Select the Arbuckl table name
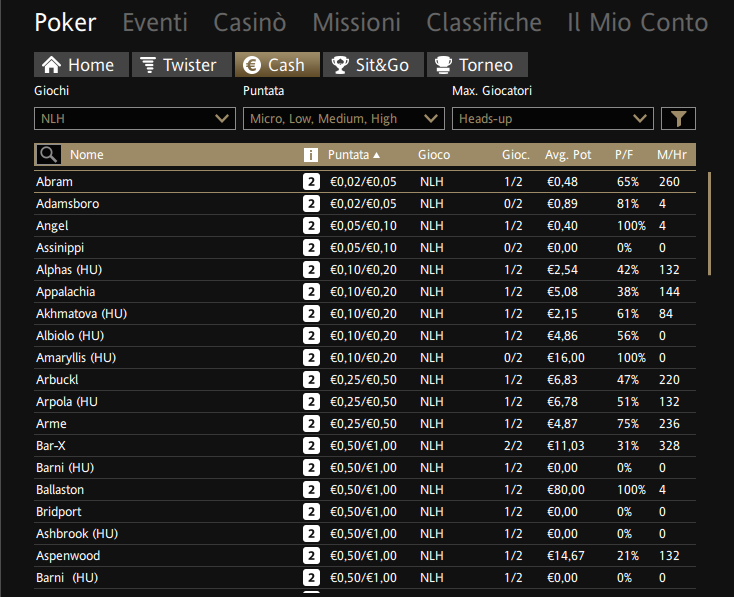Image resolution: width=734 pixels, height=597 pixels. point(57,380)
